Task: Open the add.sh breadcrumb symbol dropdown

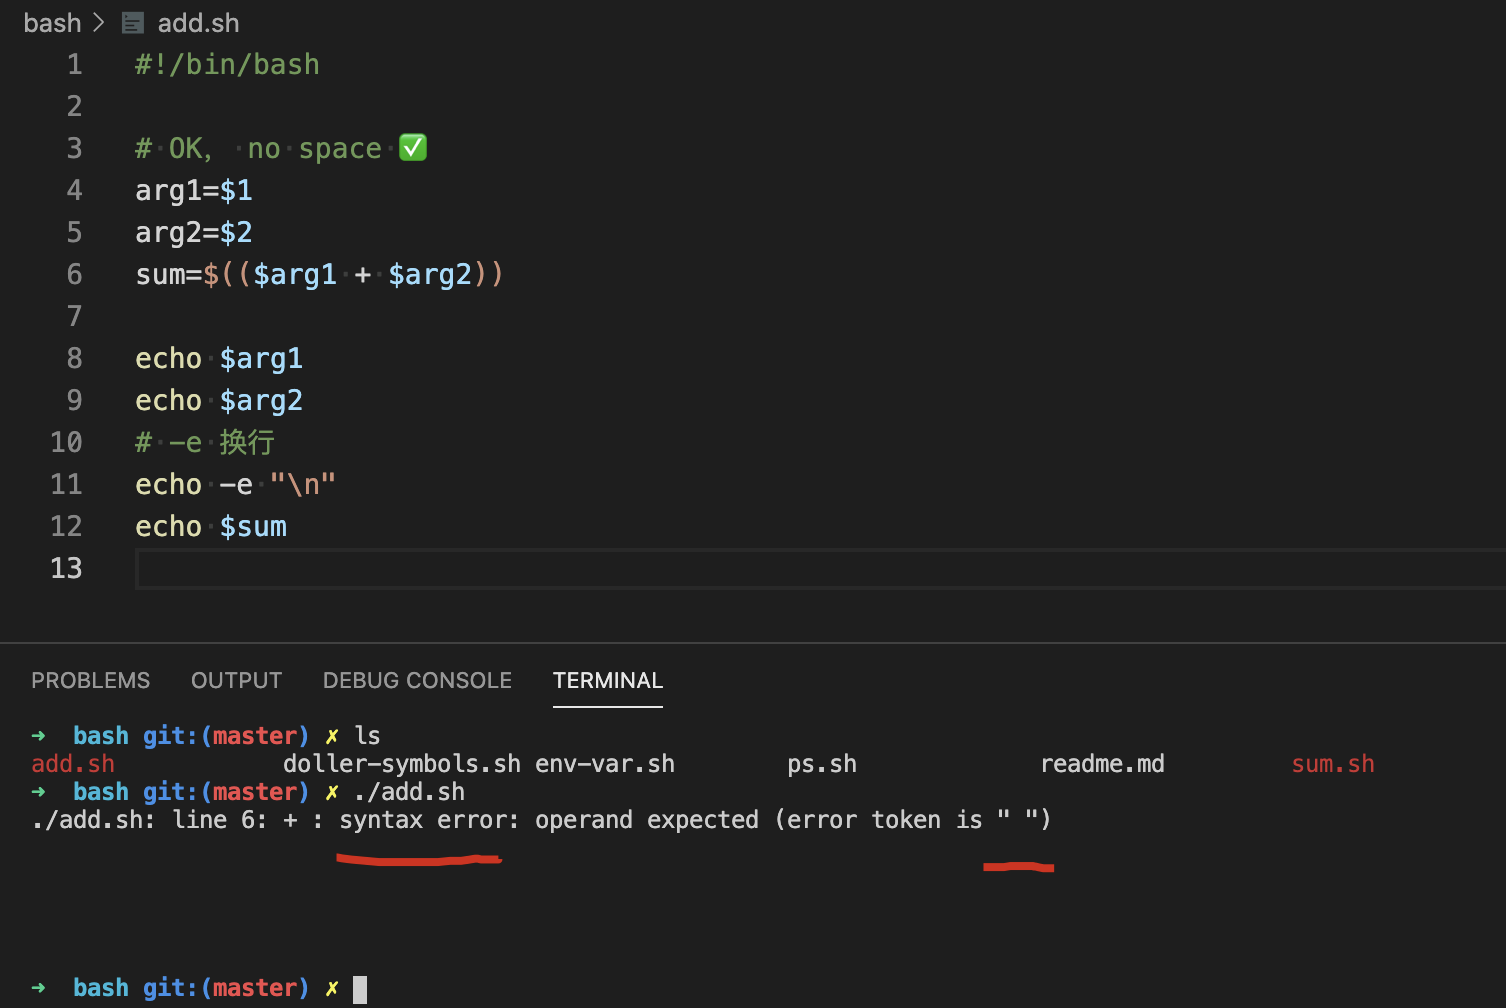Action: (198, 23)
